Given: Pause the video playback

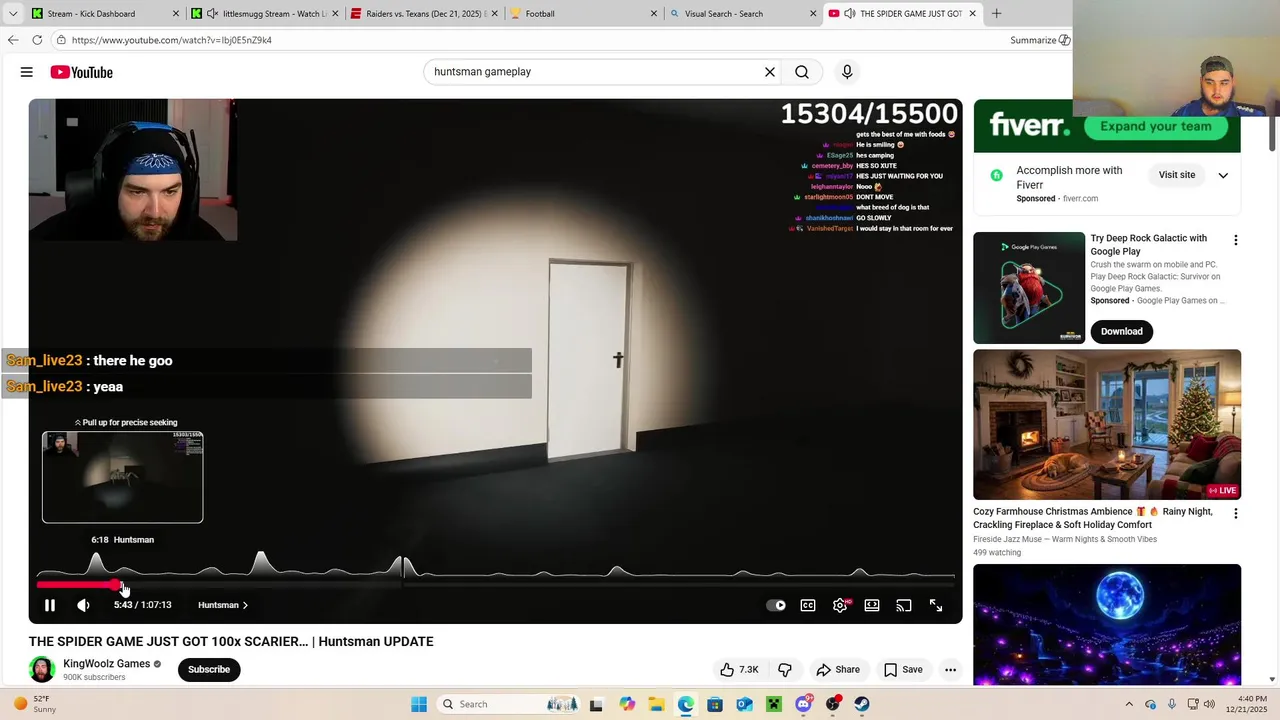Looking at the screenshot, I should click(50, 605).
